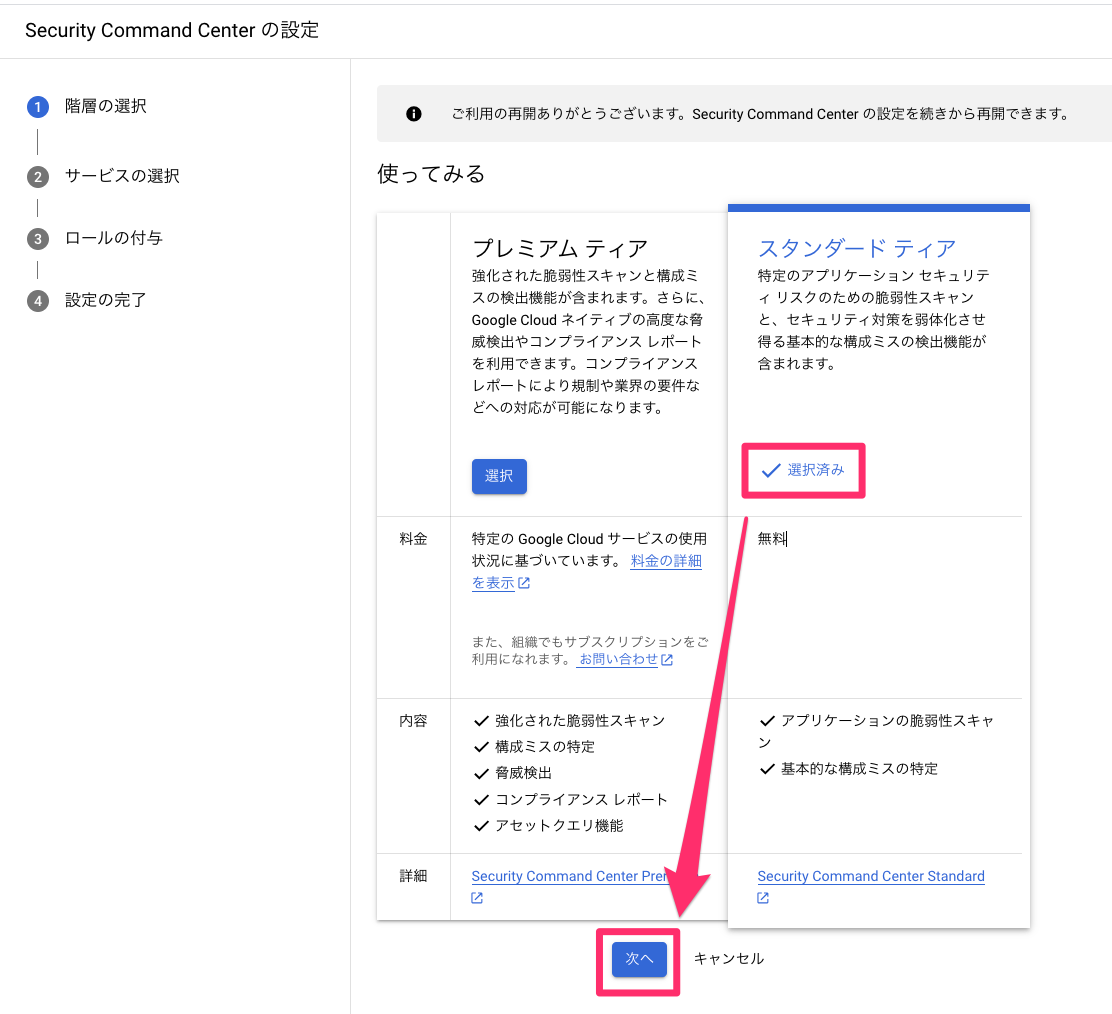Click the 次へ button
This screenshot has width=1112, height=1014.
pos(638,958)
